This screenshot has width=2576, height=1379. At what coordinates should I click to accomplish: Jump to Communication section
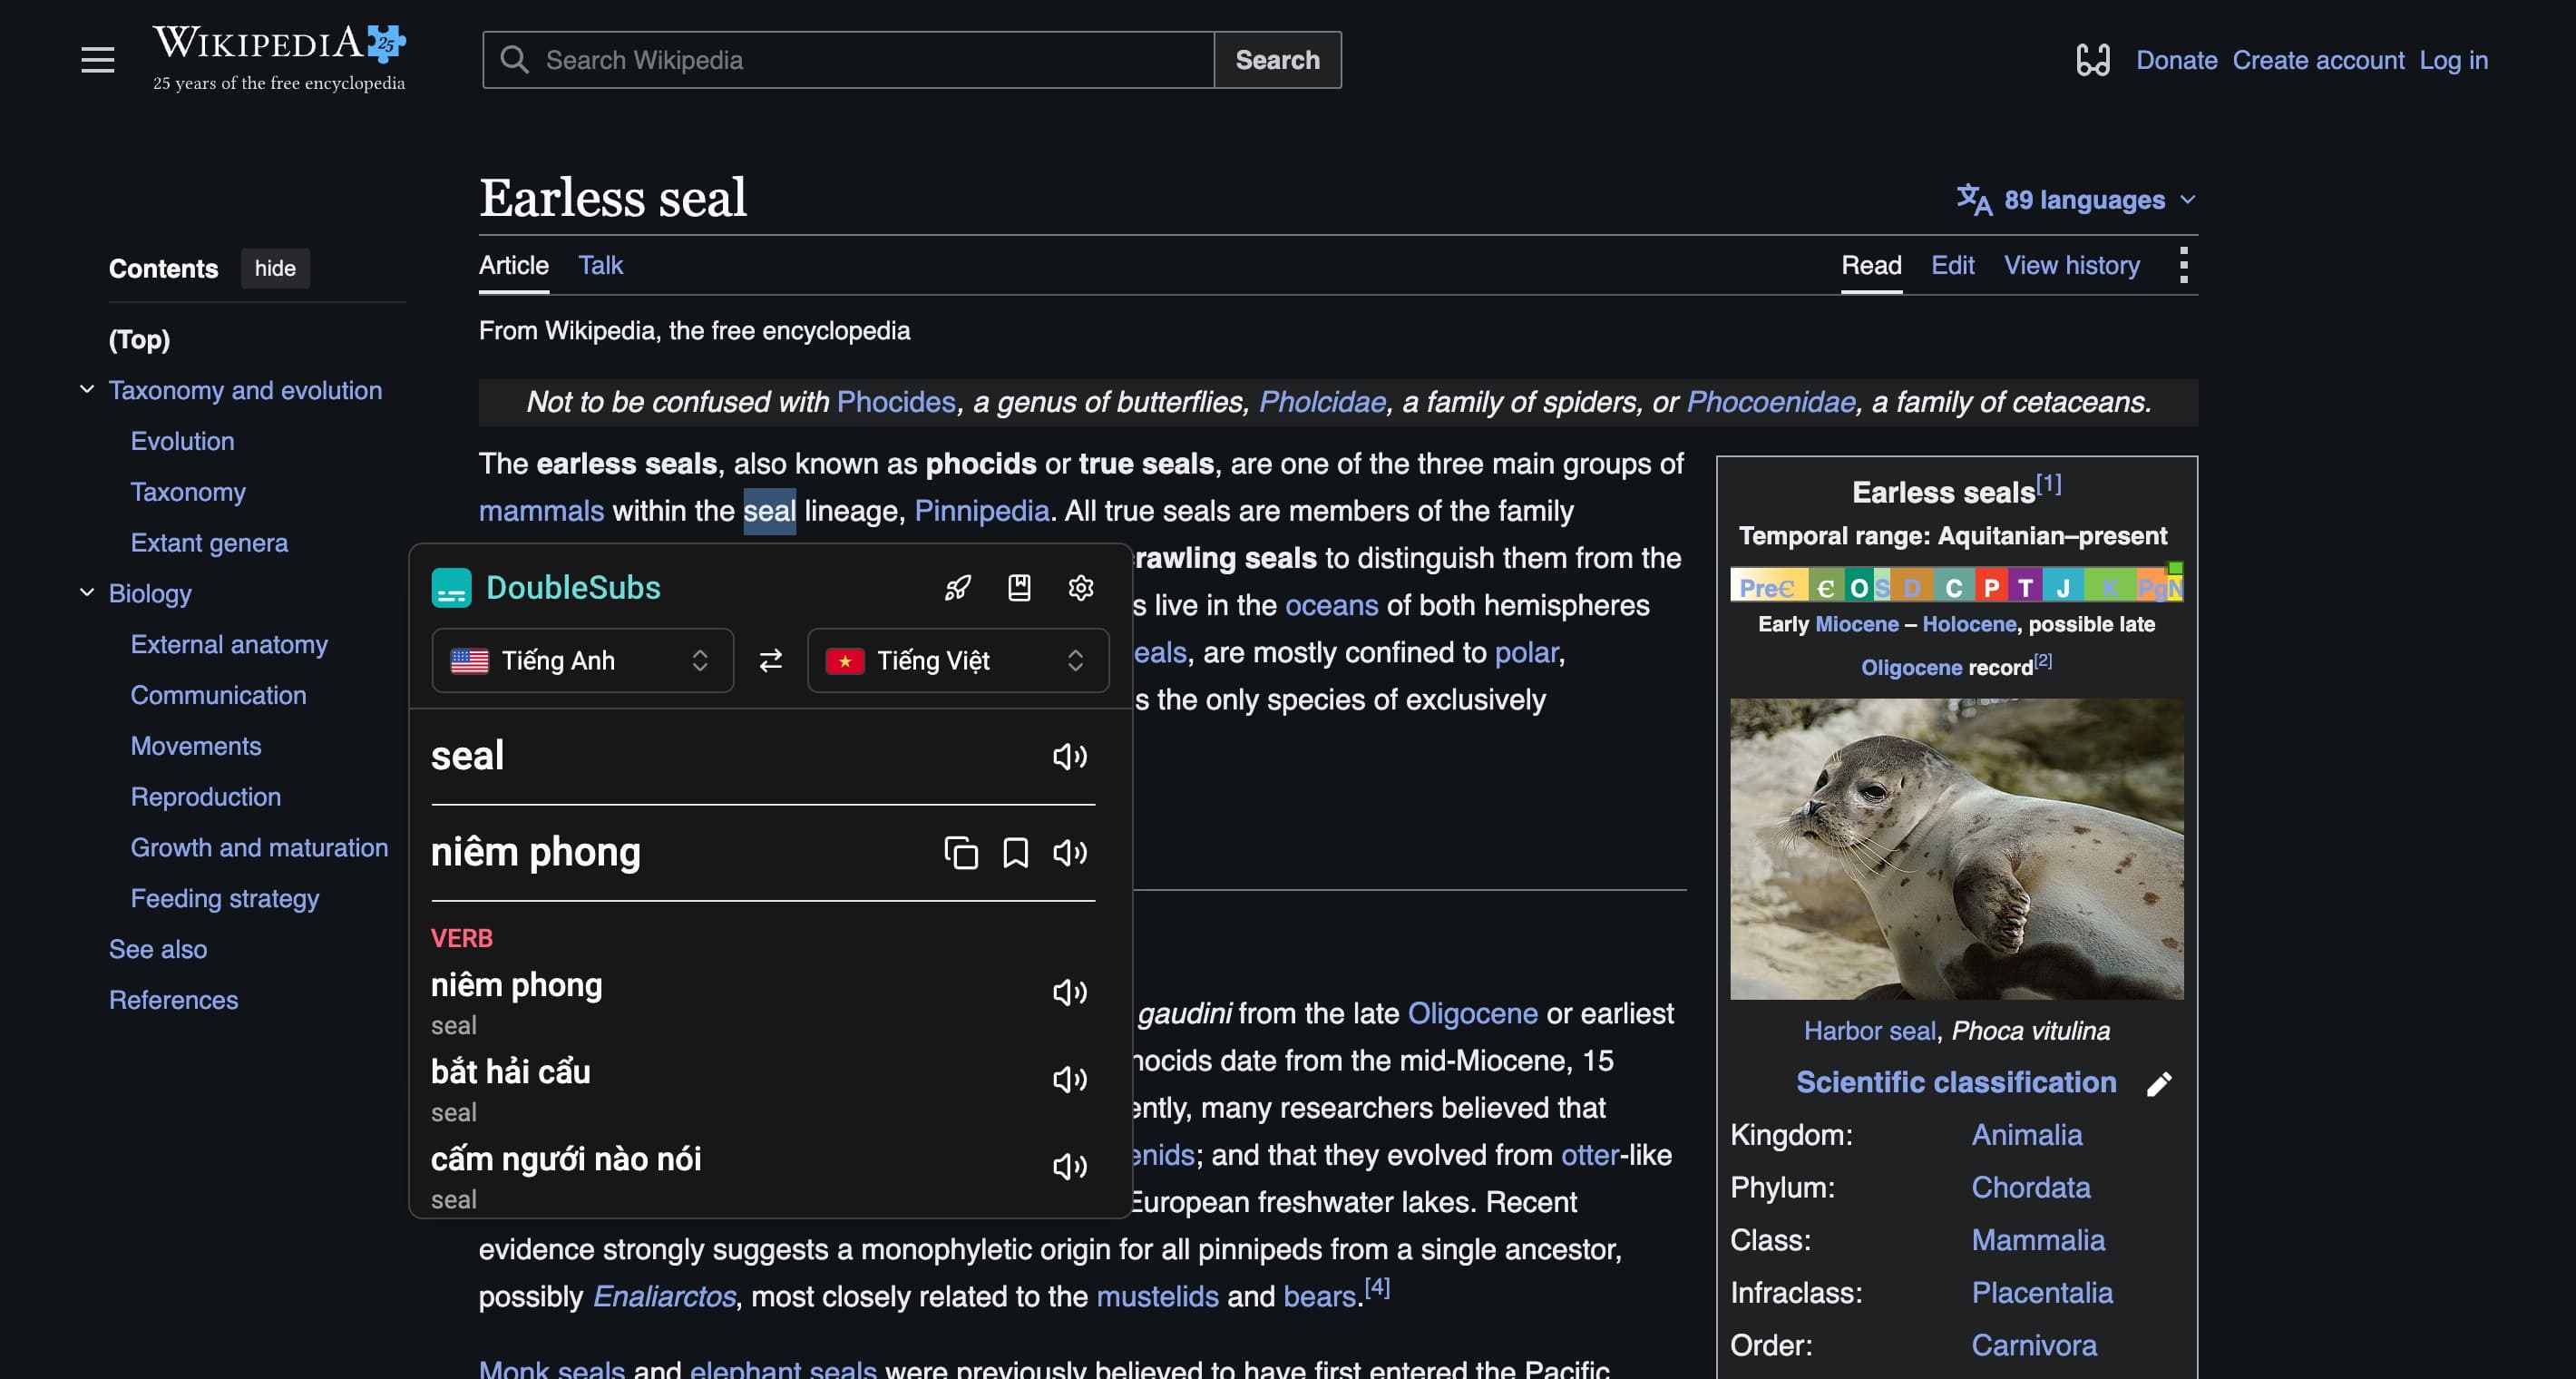[218, 695]
